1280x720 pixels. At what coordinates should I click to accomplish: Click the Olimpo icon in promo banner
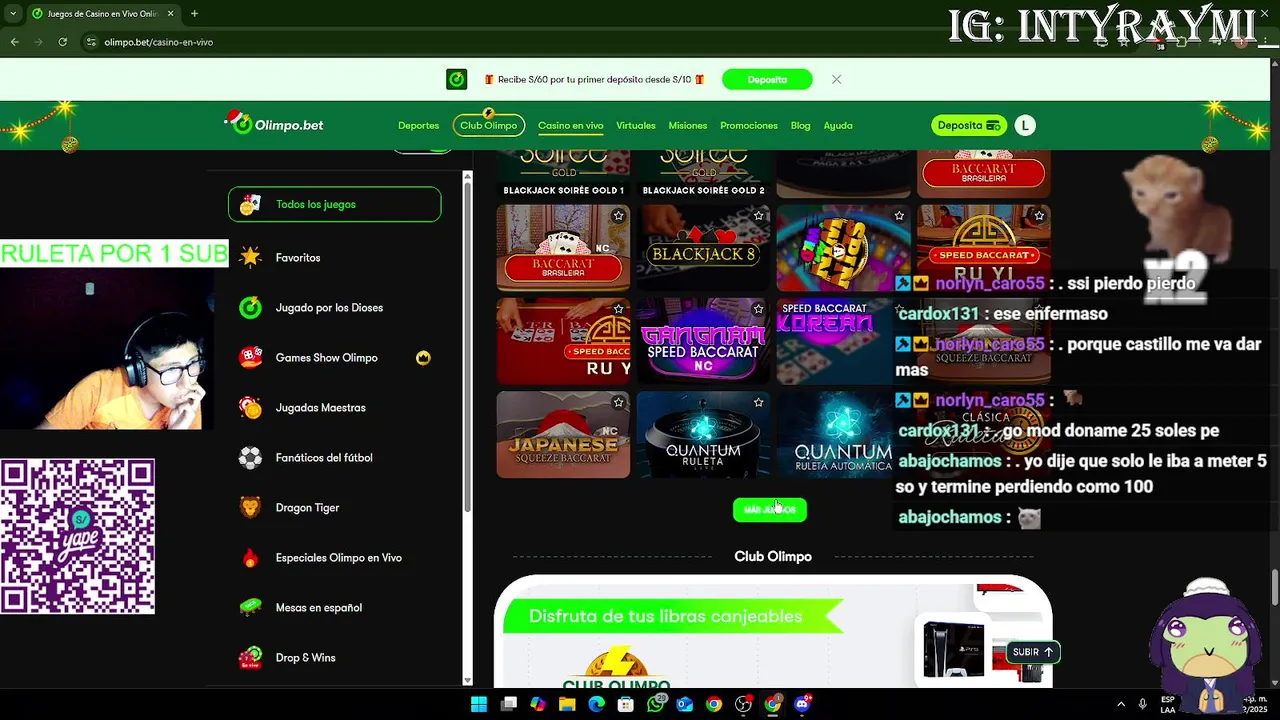[x=457, y=79]
